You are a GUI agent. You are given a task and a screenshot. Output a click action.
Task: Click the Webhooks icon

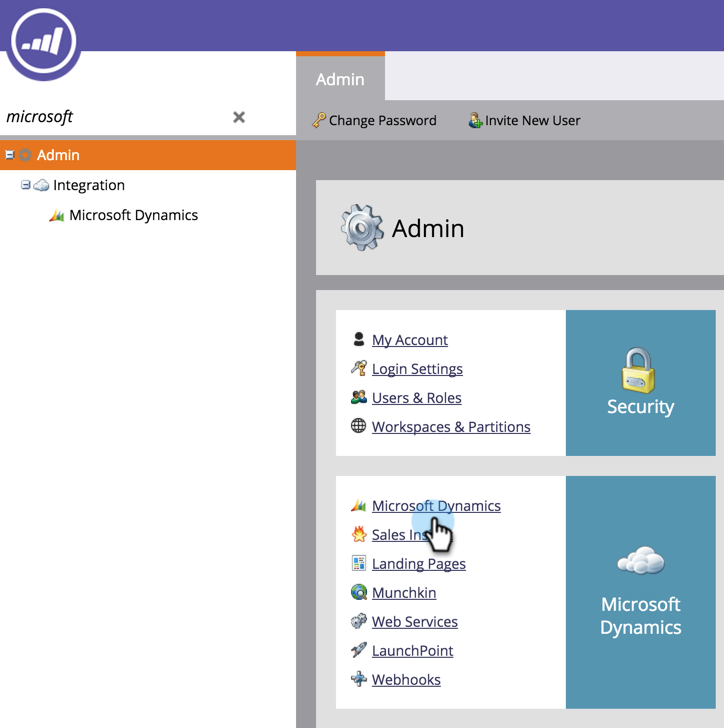click(359, 679)
